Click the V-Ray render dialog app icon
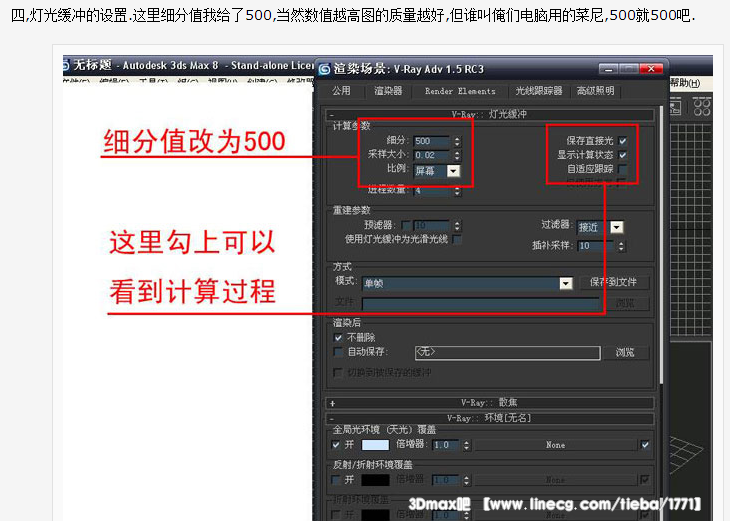This screenshot has height=521, width=730. [x=324, y=69]
